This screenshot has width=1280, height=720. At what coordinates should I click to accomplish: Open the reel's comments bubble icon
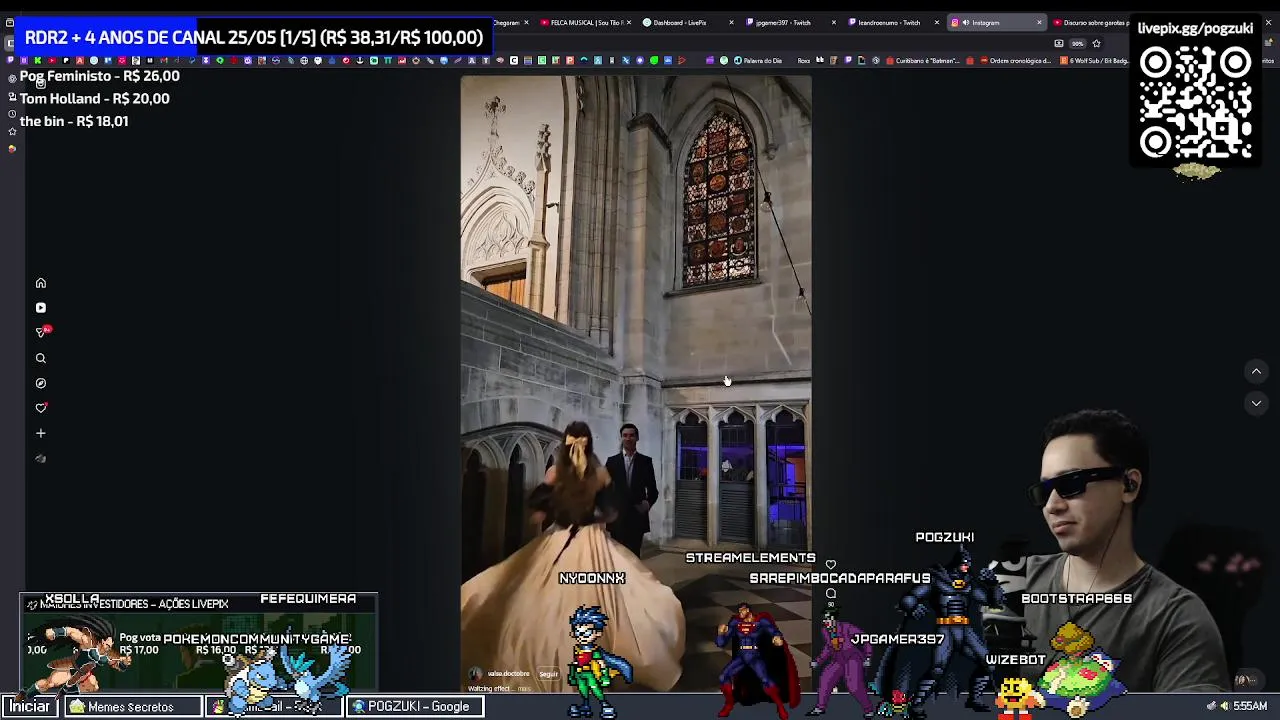[x=830, y=594]
